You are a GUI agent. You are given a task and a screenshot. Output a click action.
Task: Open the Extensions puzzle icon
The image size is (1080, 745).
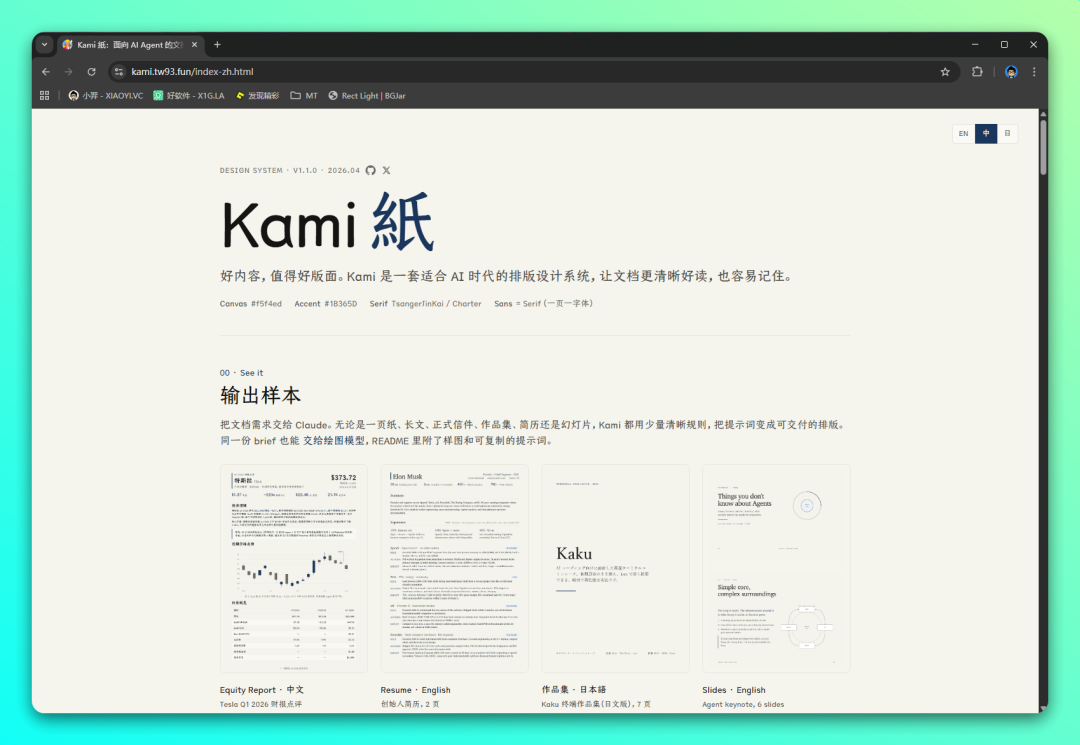977,72
